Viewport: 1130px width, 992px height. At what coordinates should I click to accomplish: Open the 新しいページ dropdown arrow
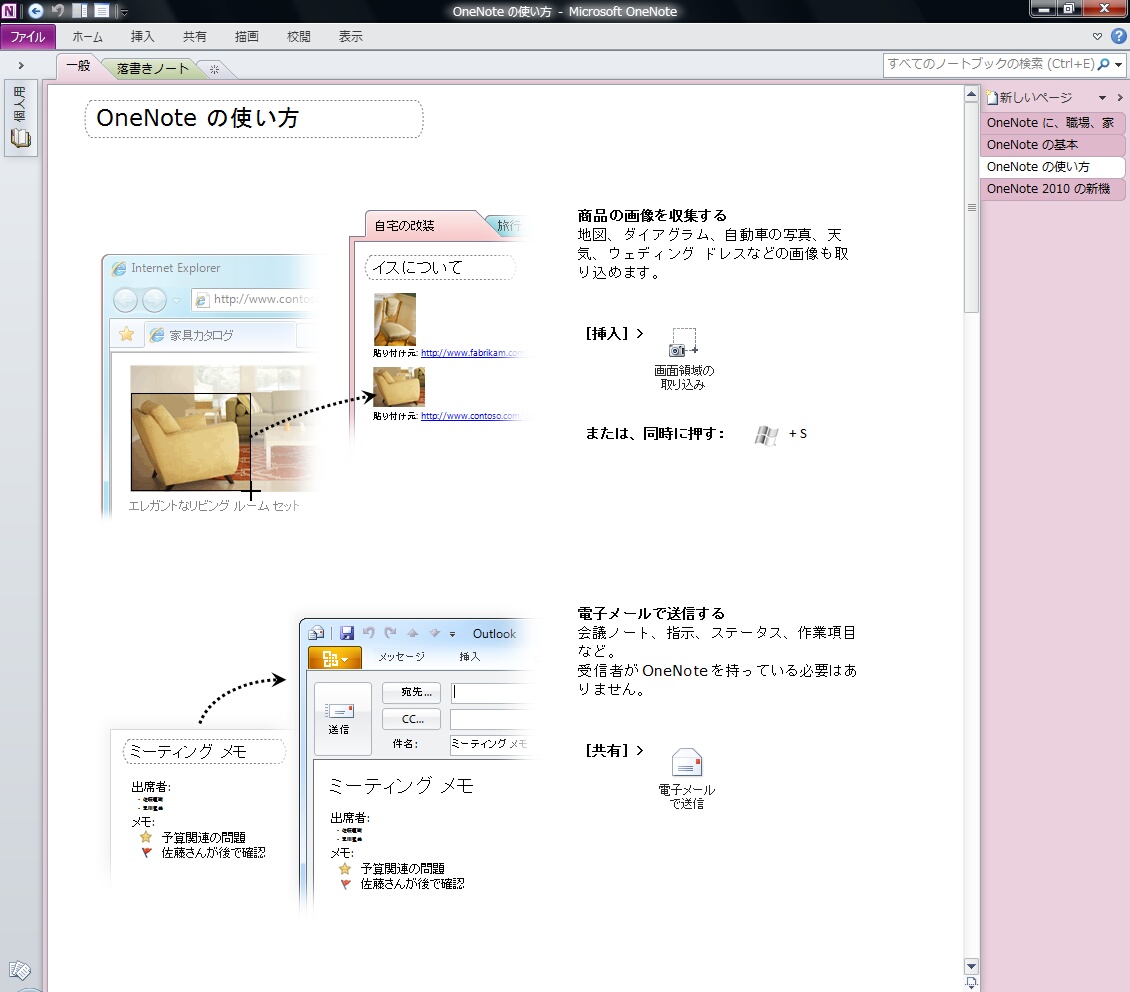pos(1102,98)
